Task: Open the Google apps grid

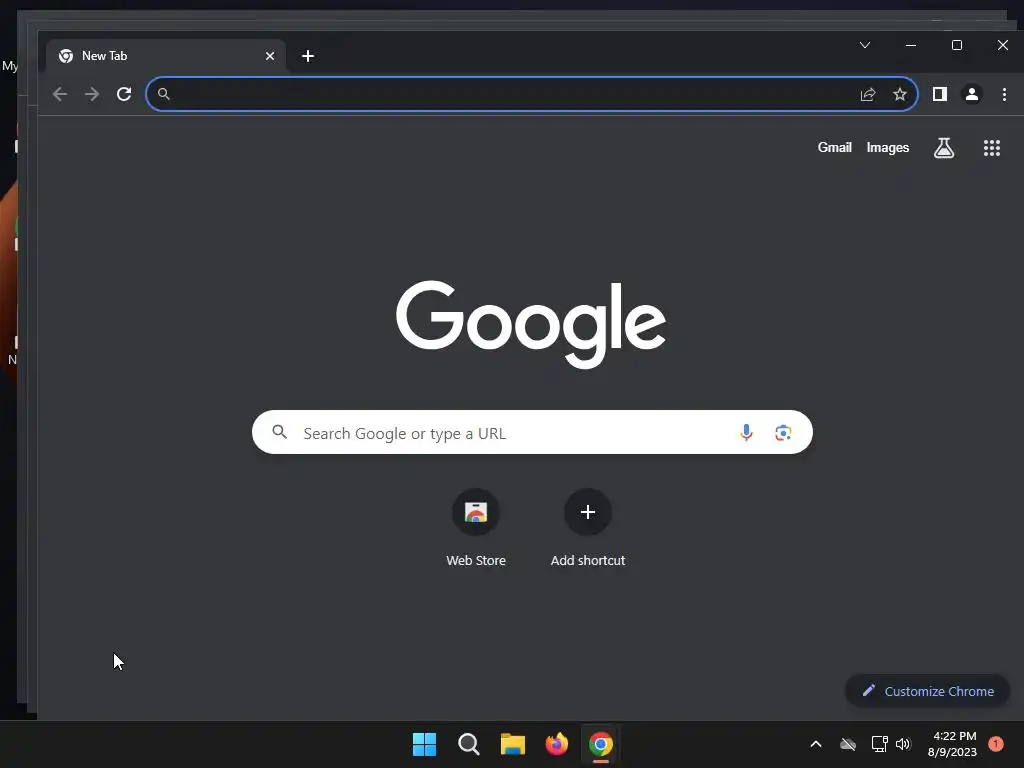Action: pyautogui.click(x=992, y=148)
